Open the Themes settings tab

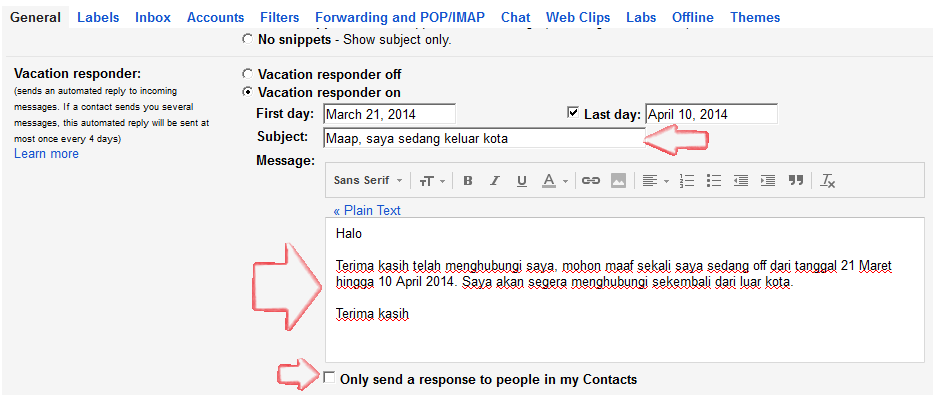coord(755,18)
